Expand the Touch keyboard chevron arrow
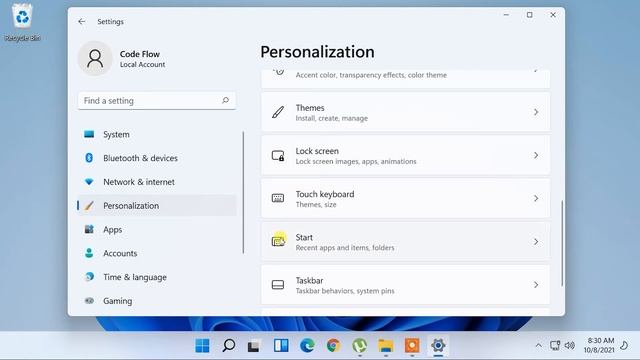The width and height of the screenshot is (640, 360). point(536,198)
